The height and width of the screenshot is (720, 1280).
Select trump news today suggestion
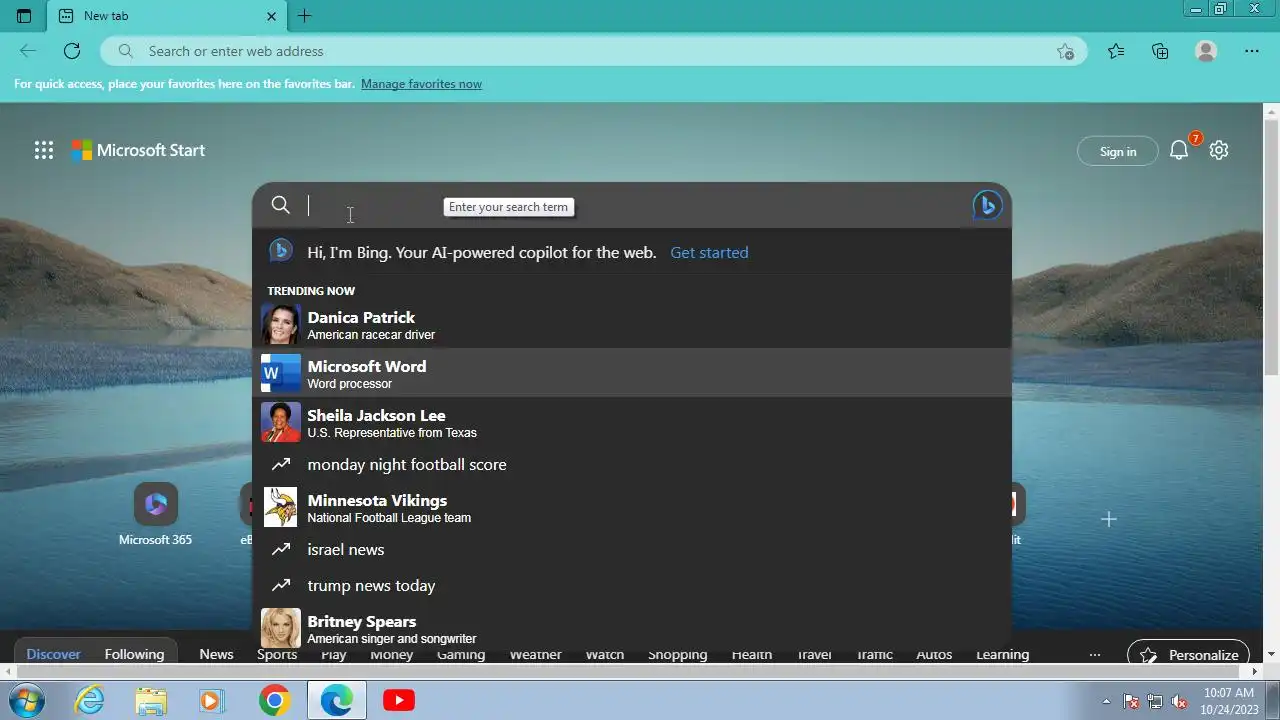(x=632, y=585)
